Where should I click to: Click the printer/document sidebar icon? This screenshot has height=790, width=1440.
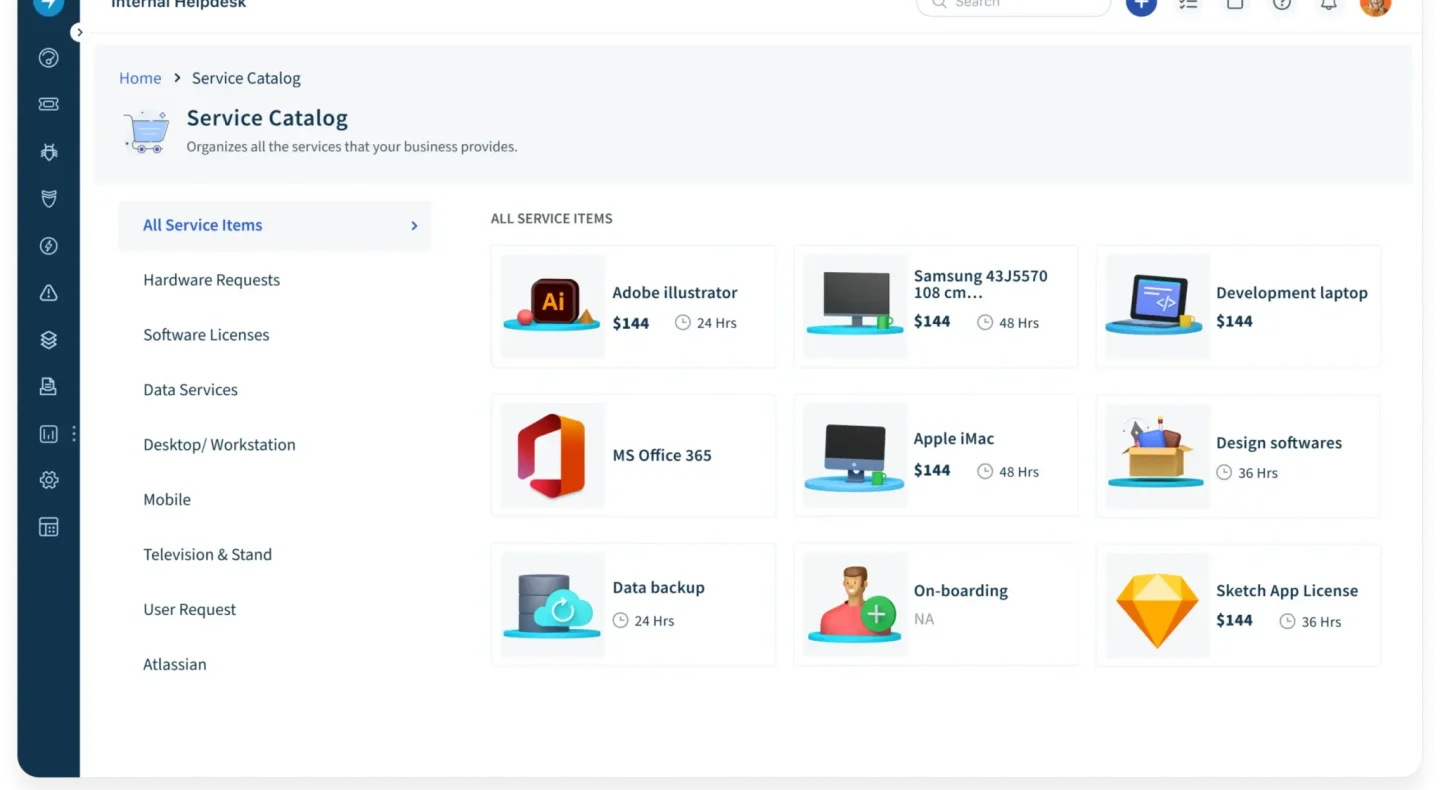pyautogui.click(x=48, y=386)
